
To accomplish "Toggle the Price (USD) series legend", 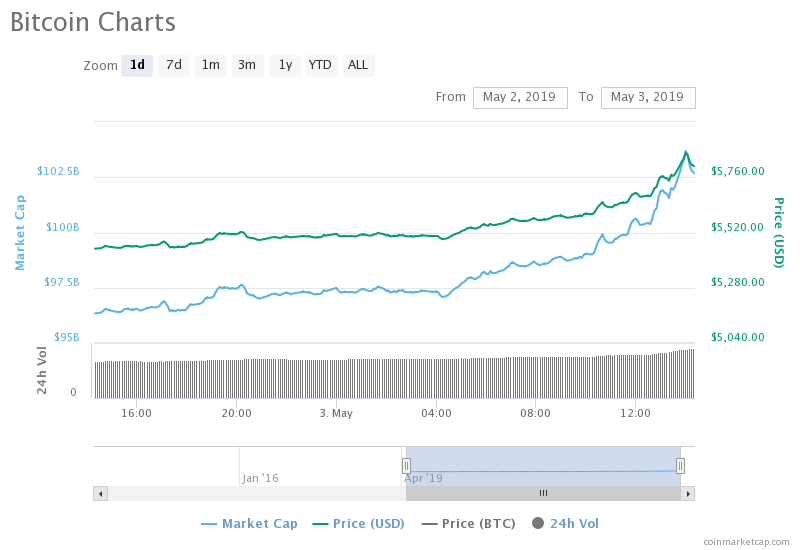I will (361, 523).
